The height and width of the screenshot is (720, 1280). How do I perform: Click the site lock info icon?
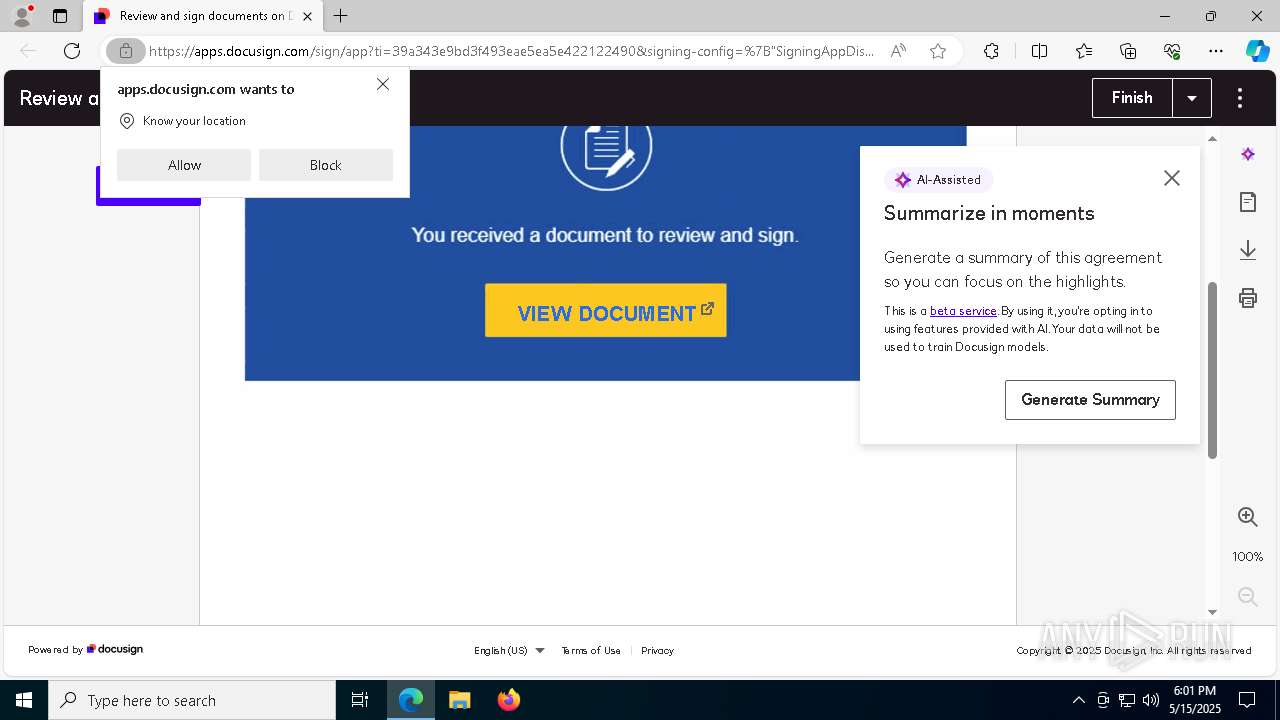tap(125, 51)
